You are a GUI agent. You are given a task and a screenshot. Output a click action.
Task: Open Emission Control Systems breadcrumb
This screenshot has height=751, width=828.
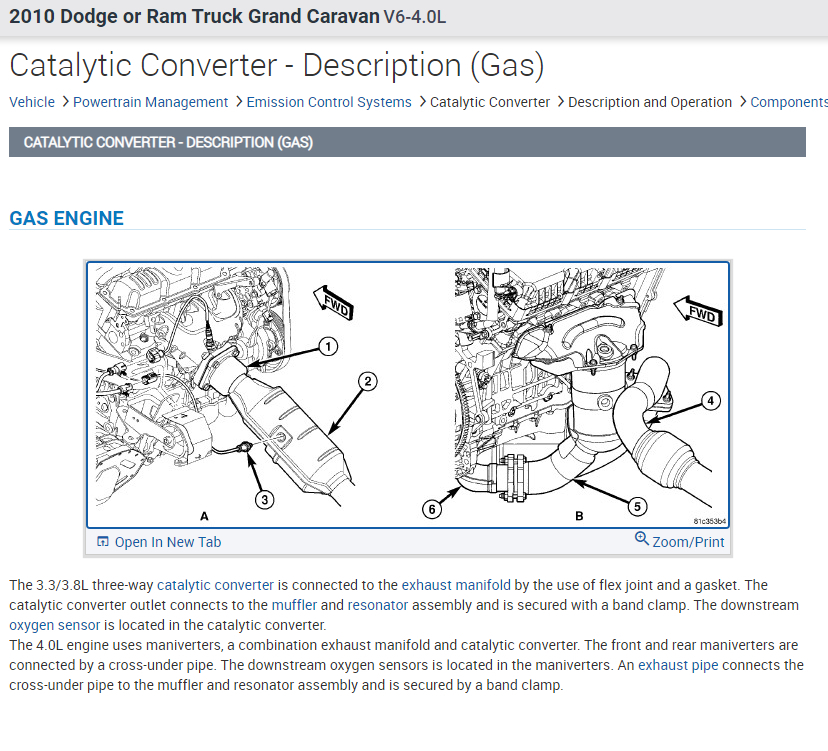coord(329,102)
